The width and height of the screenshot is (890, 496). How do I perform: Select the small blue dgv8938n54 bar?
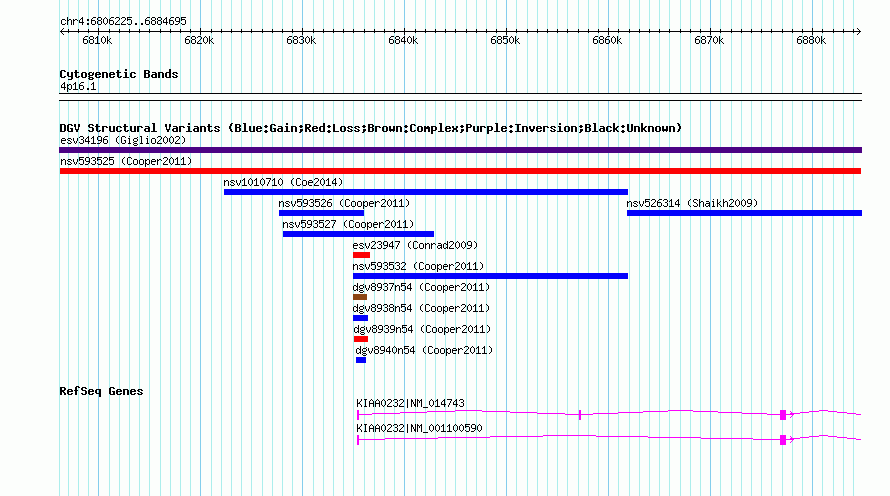(360, 318)
